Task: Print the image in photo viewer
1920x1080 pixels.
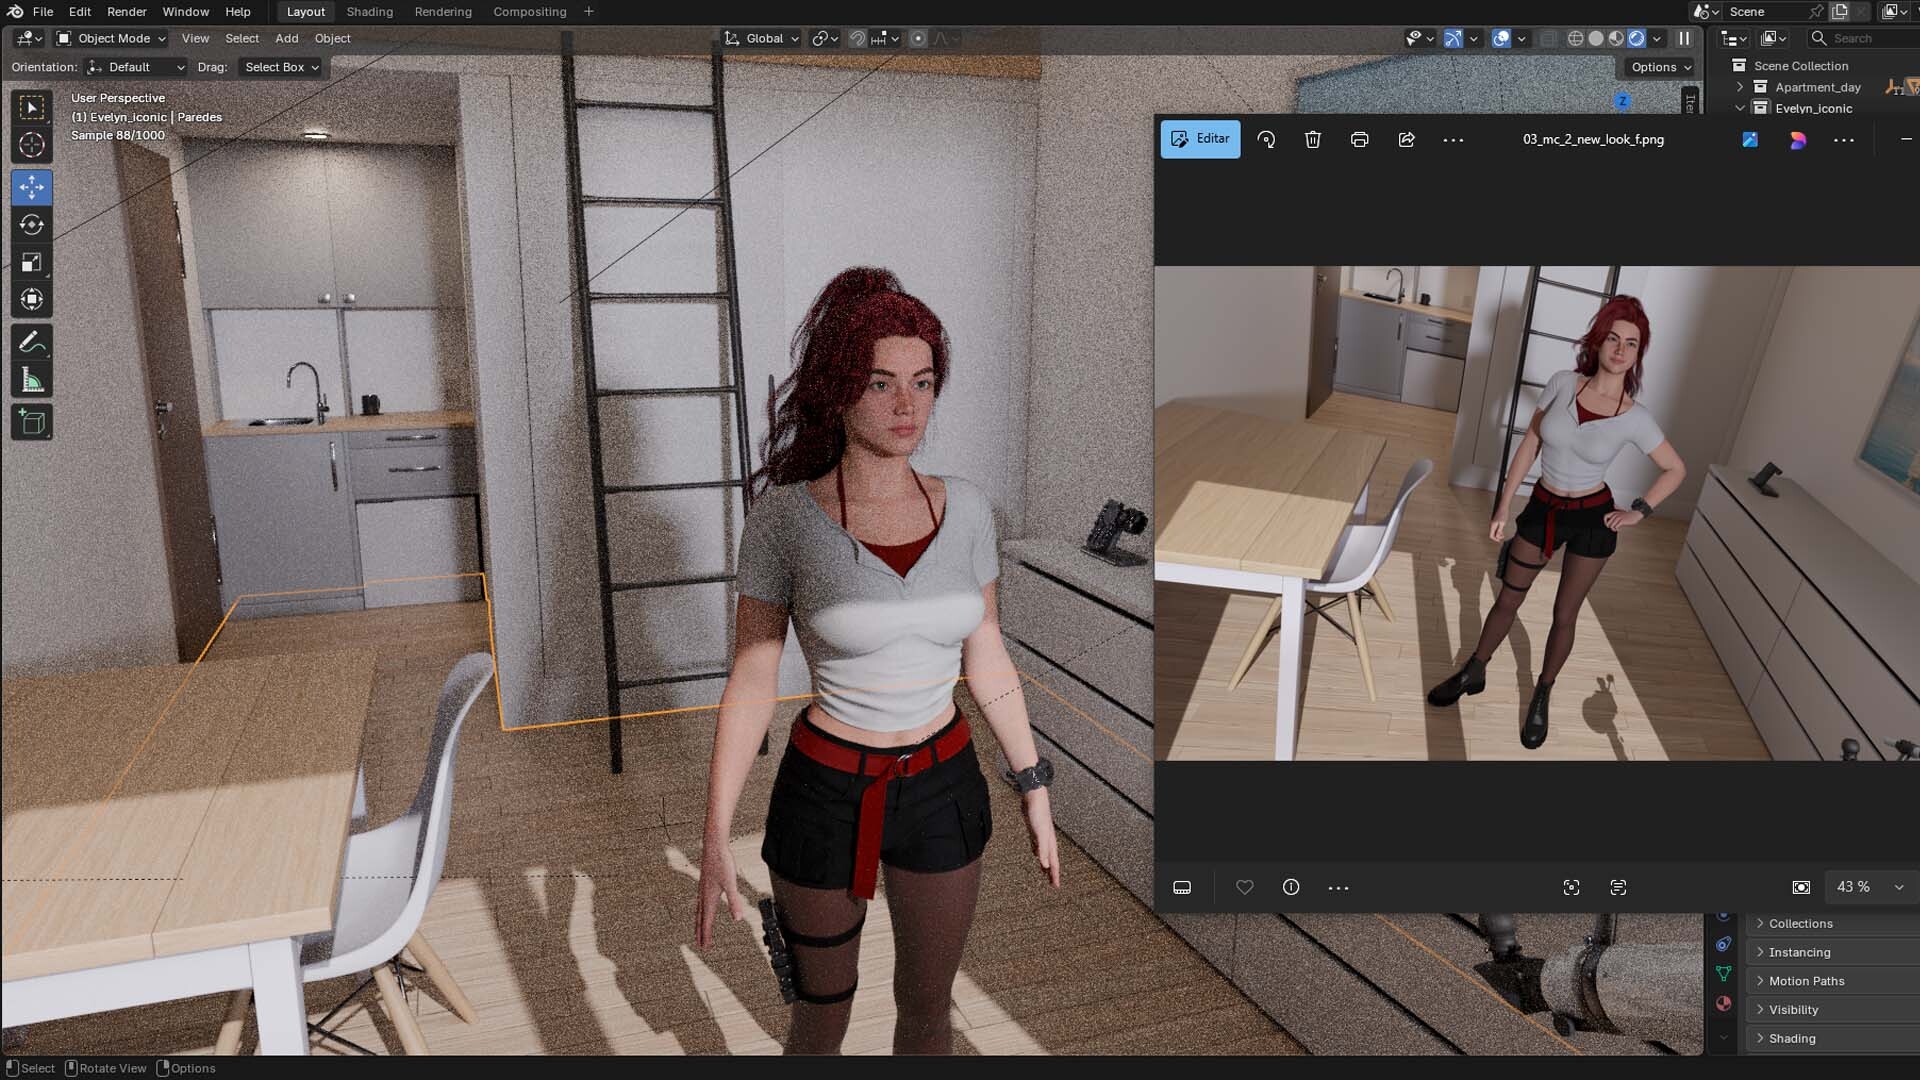Action: tap(1359, 139)
